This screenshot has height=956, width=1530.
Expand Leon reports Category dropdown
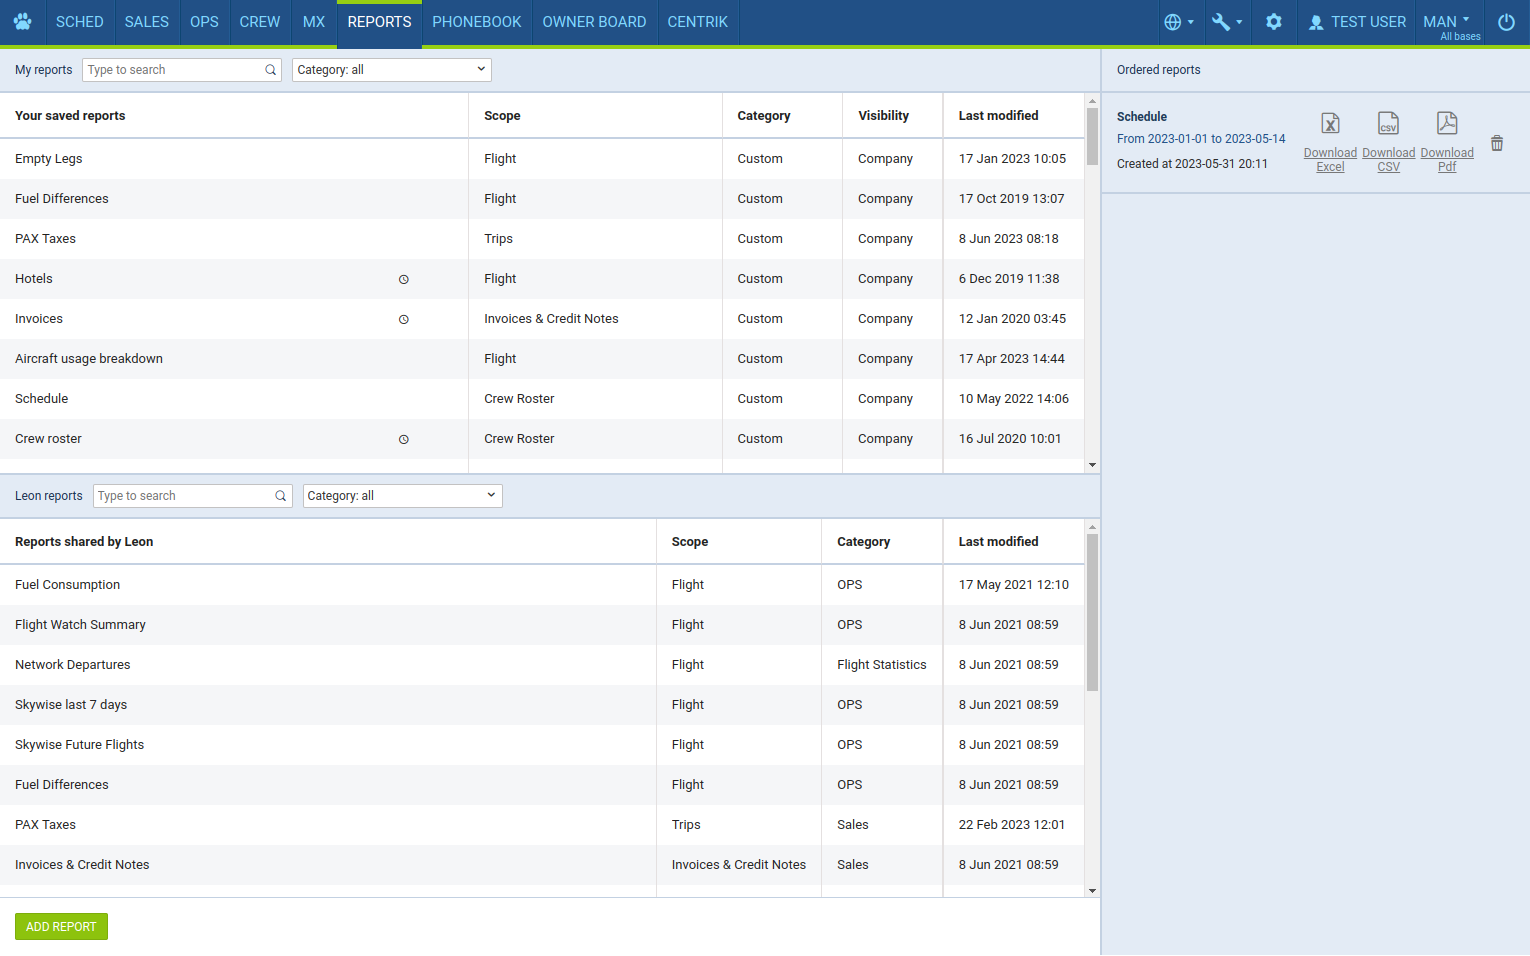pyautogui.click(x=402, y=496)
